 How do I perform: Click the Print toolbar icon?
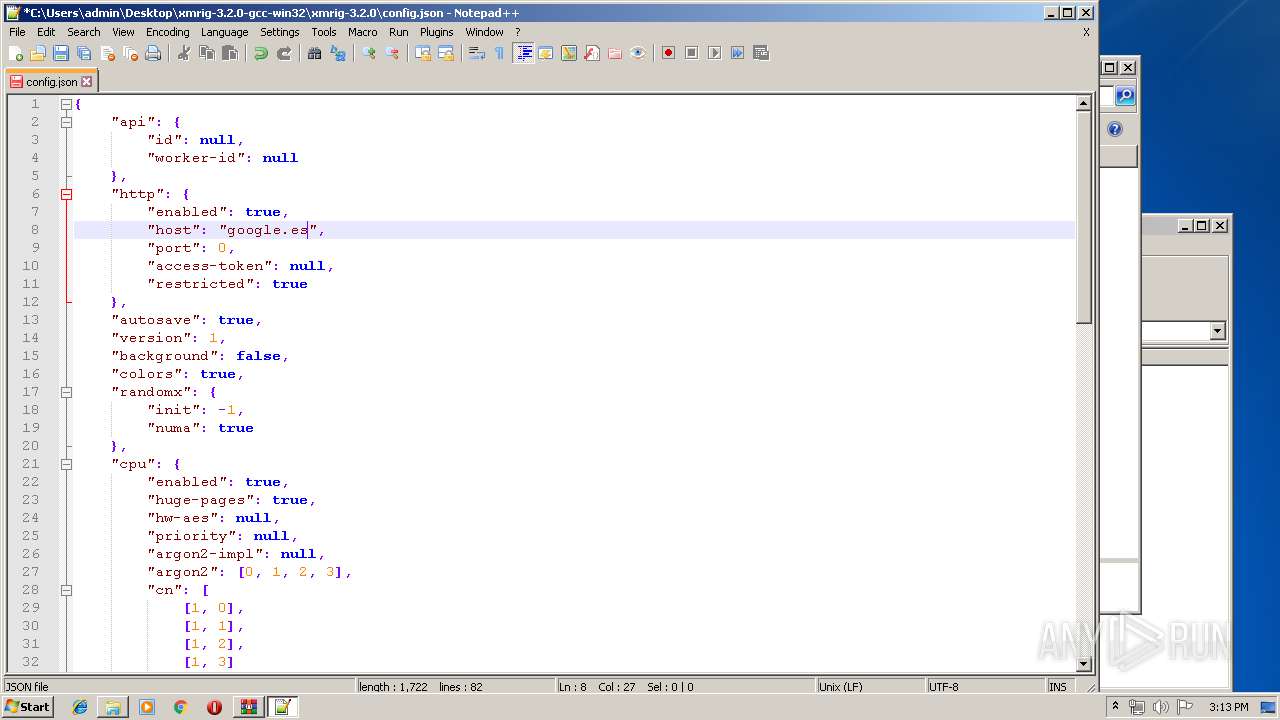(153, 53)
